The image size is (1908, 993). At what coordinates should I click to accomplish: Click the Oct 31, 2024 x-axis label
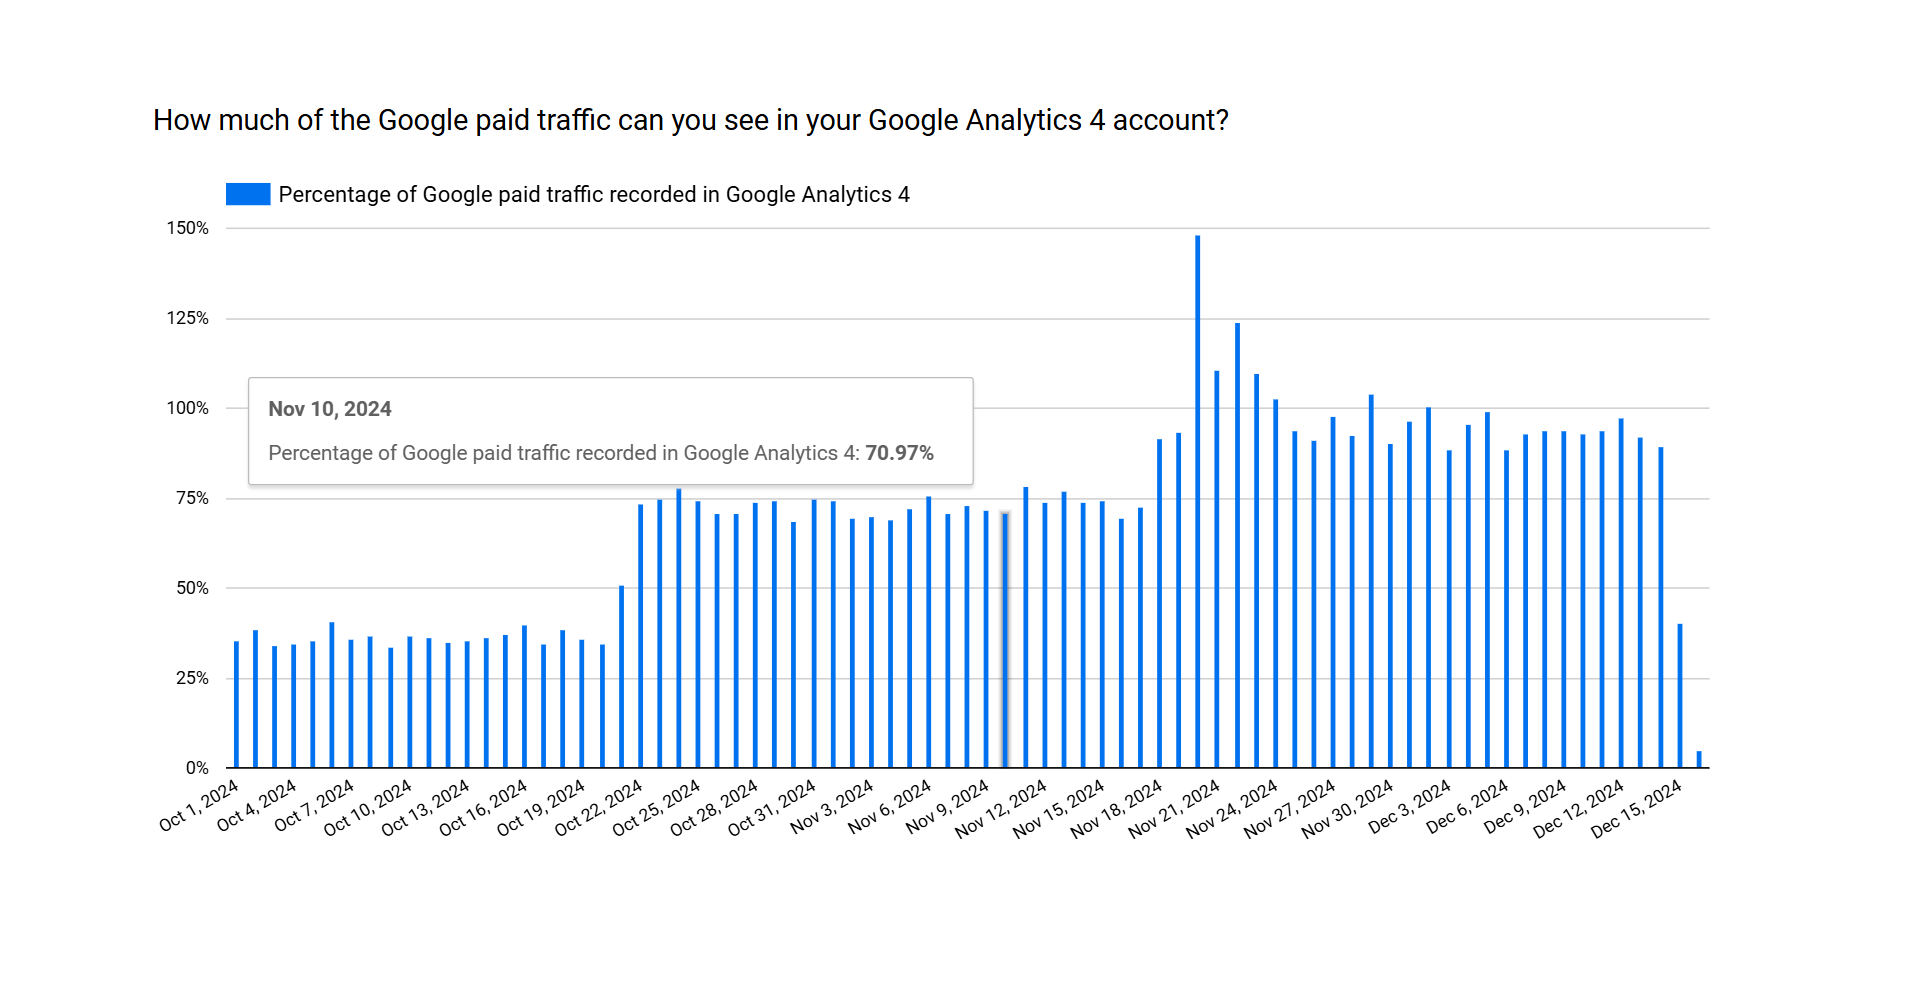(772, 810)
